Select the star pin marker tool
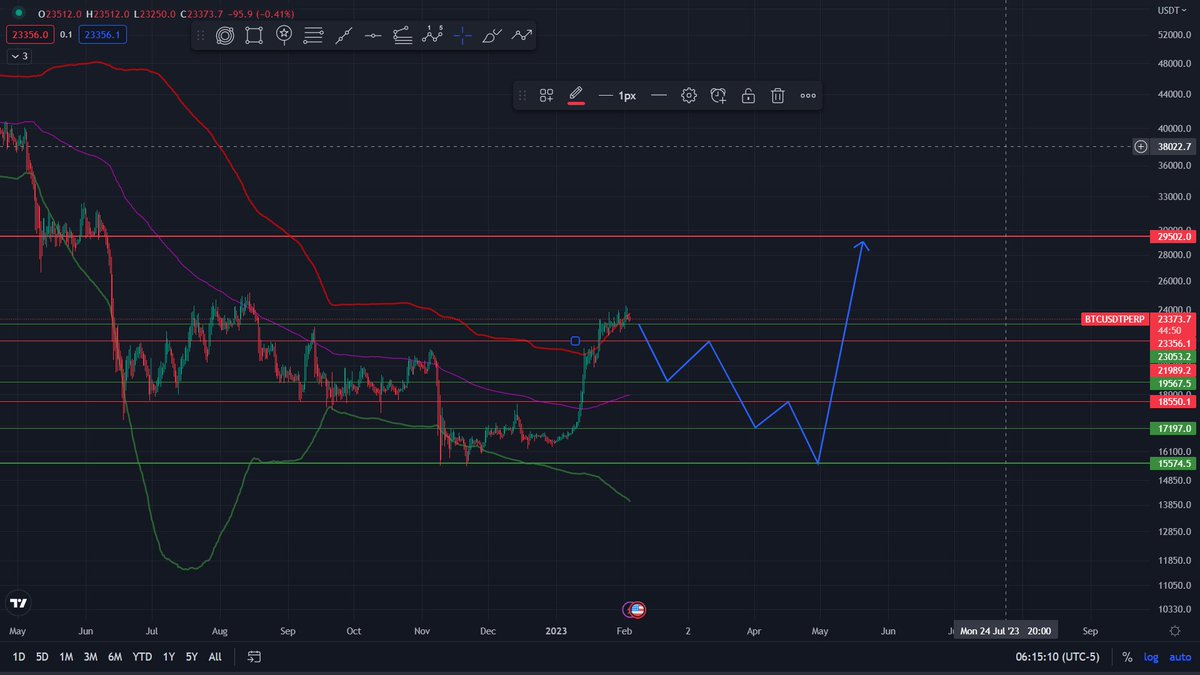 284,36
